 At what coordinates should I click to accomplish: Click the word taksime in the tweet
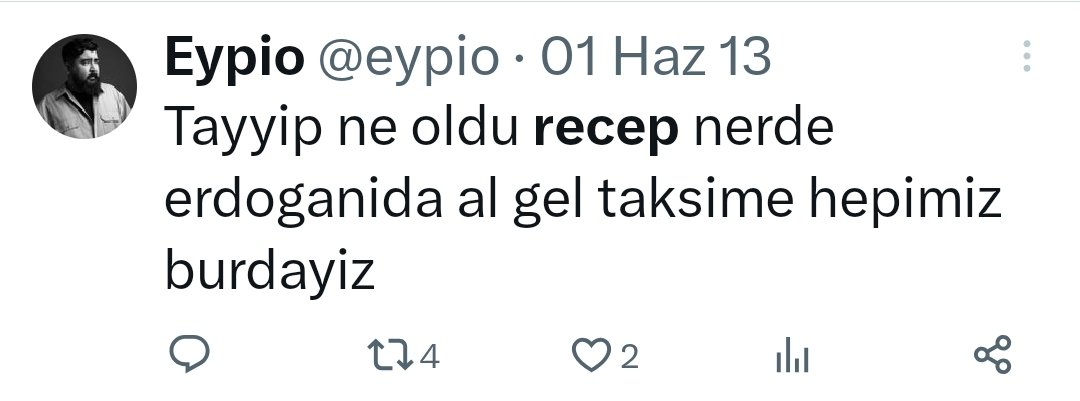(x=694, y=198)
